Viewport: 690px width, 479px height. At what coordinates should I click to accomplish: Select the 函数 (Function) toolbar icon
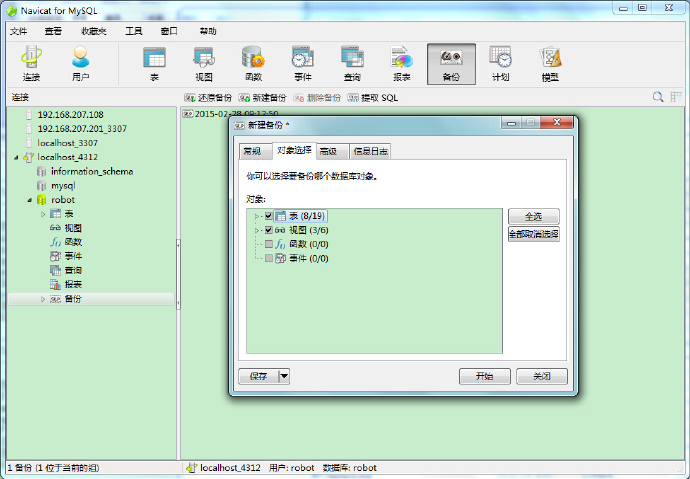coord(253,64)
